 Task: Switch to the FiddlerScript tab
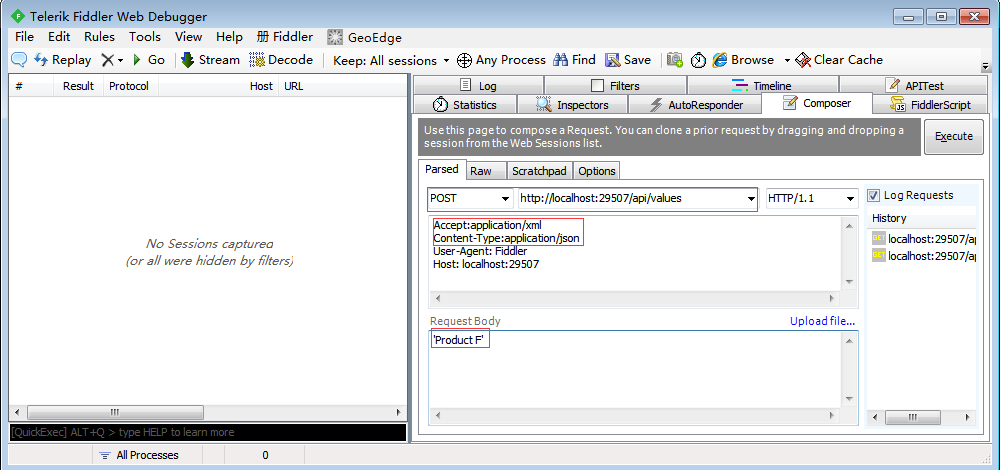point(930,105)
